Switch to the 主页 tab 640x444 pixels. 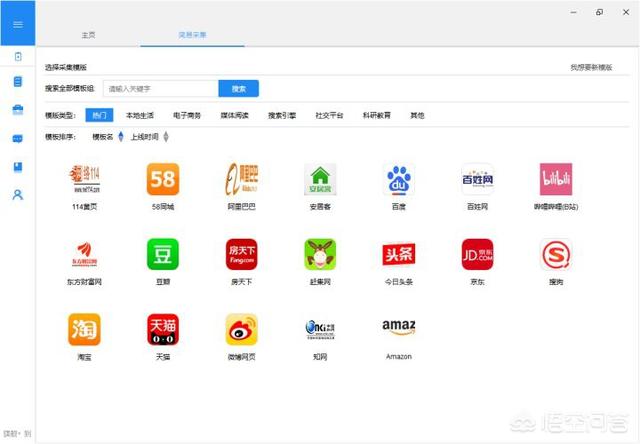coord(88,35)
